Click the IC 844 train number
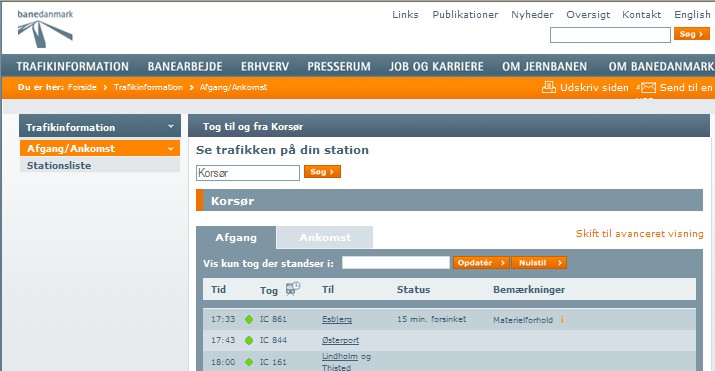Image resolution: width=715 pixels, height=371 pixels. tap(273, 340)
